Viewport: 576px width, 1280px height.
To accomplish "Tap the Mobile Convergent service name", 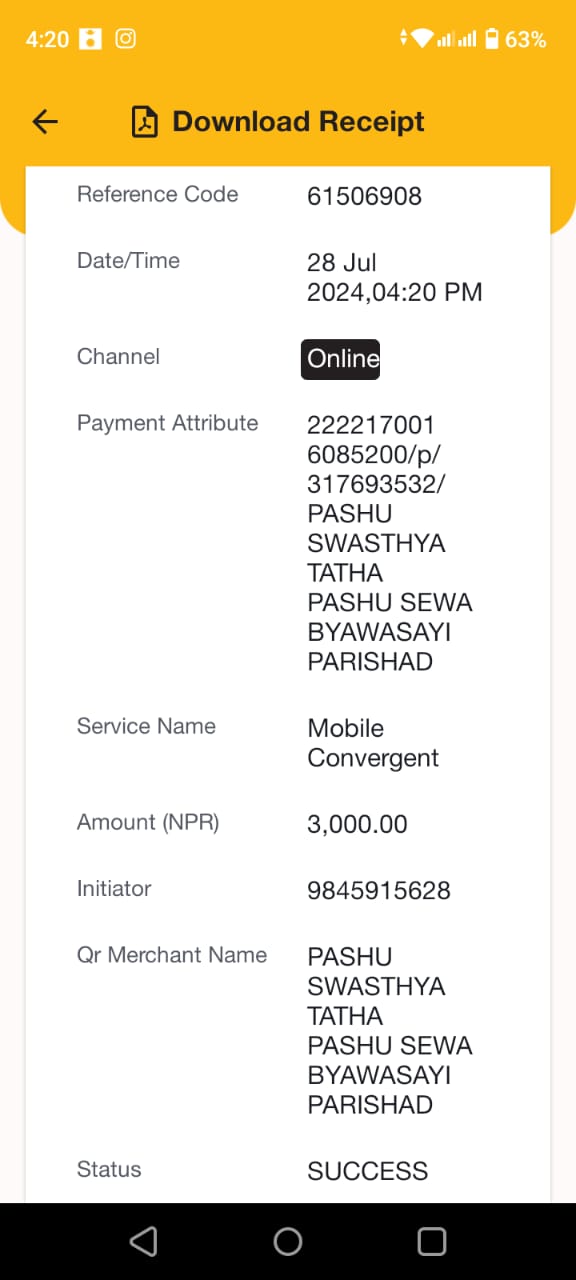I will [373, 743].
